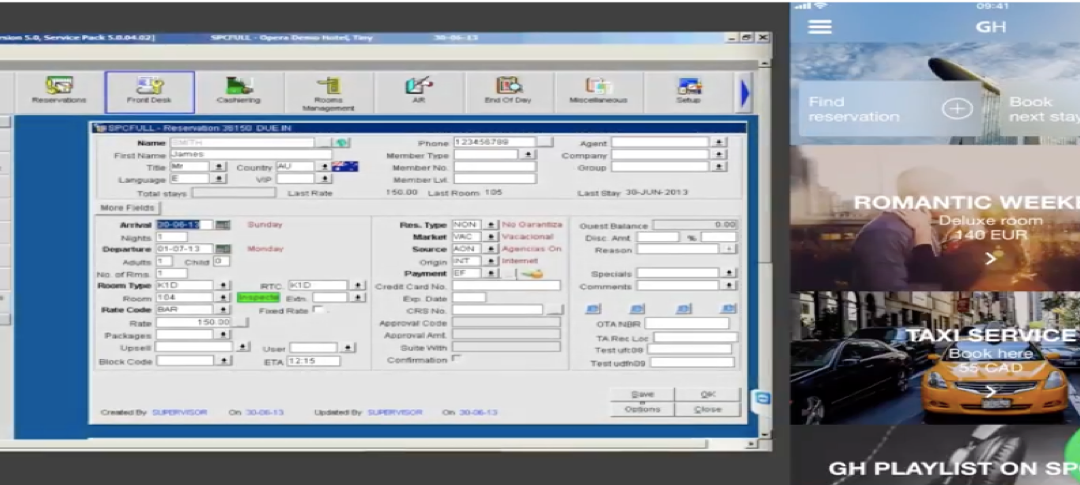
Task: Tap Book next stay tile in GH app
Action: 1039,109
